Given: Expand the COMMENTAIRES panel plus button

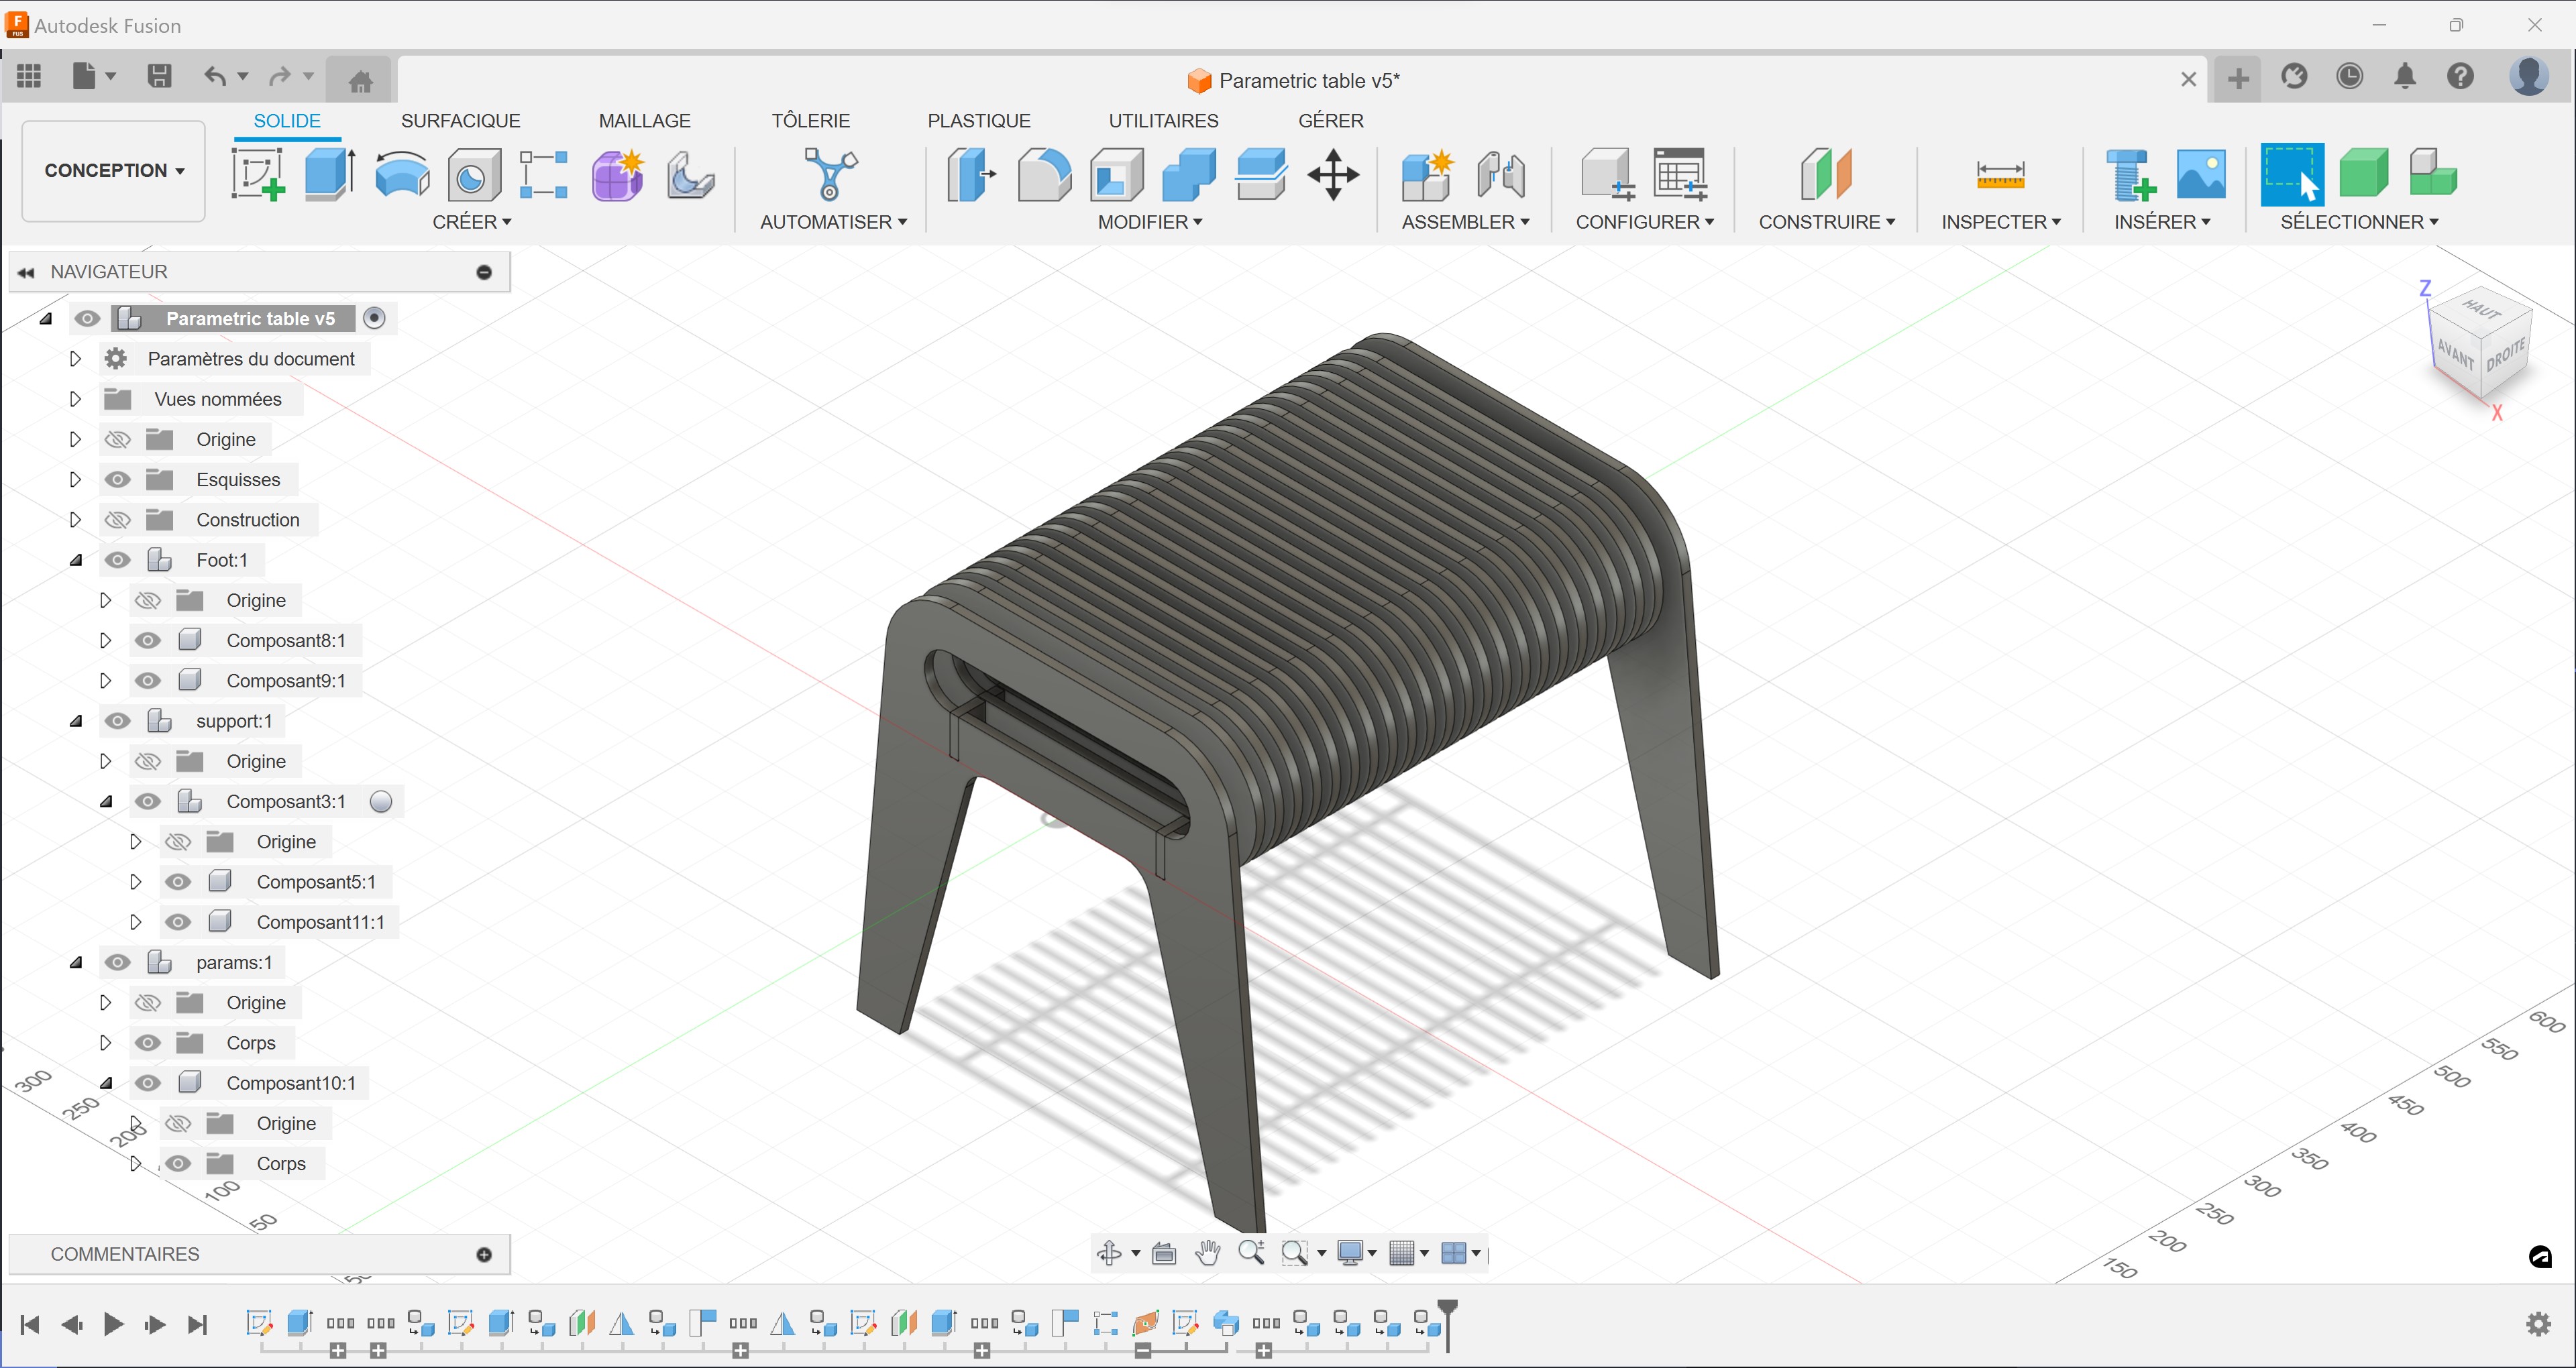Looking at the screenshot, I should (484, 1254).
